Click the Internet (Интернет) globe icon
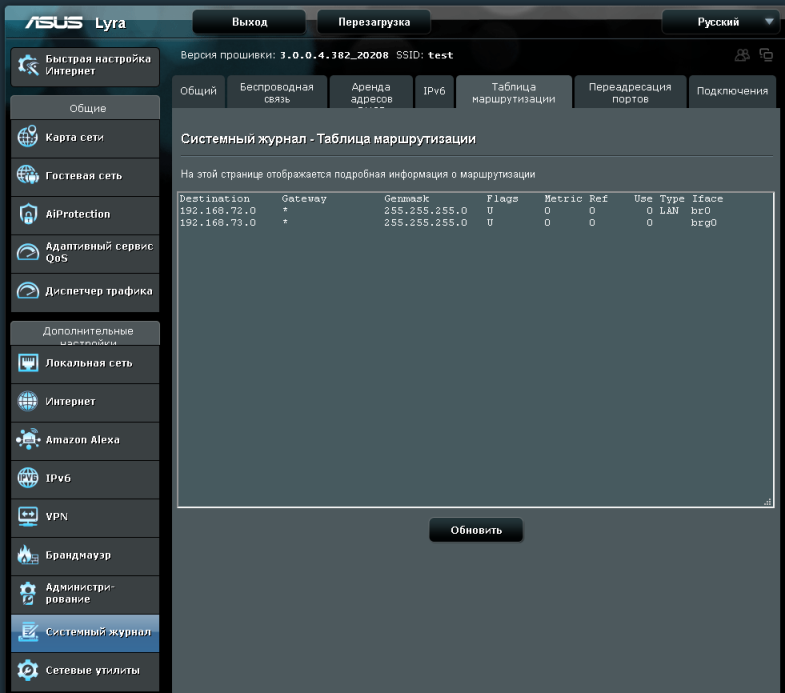Image resolution: width=785 pixels, height=693 pixels. (x=28, y=401)
